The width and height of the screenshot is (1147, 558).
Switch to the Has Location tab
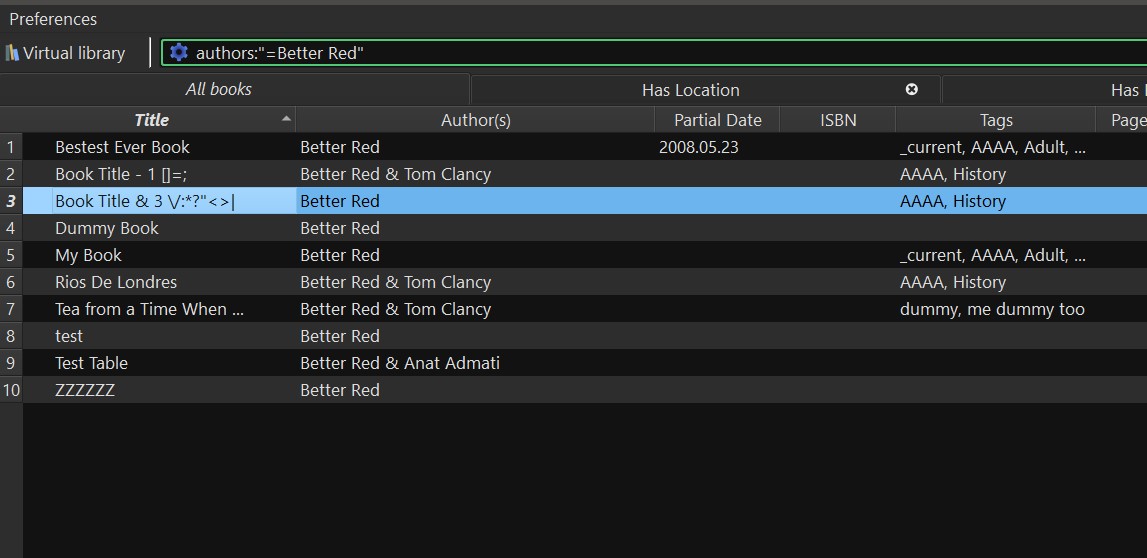coord(690,90)
